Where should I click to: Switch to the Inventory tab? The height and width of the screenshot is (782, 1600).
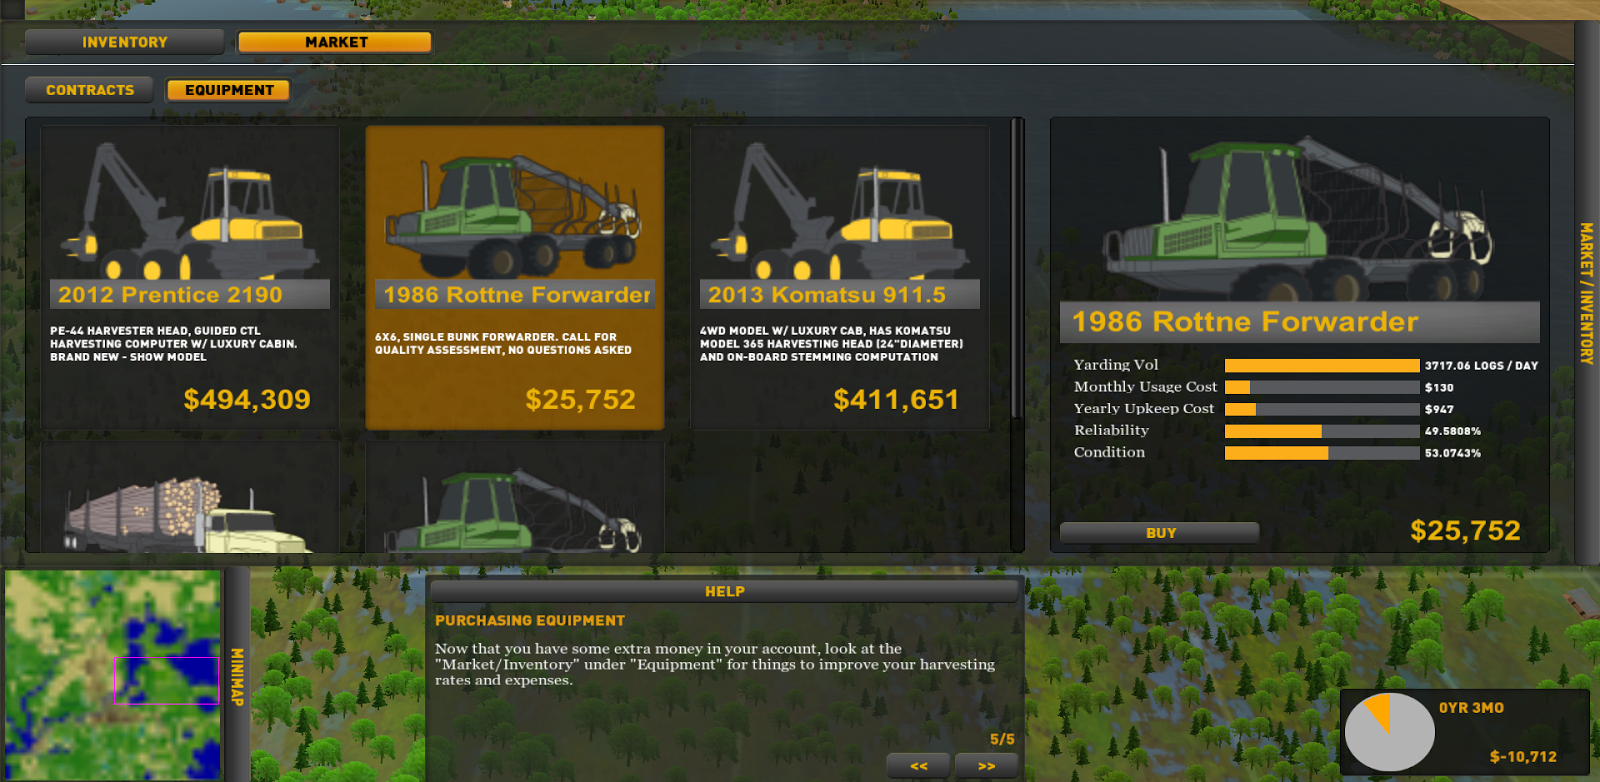coord(125,42)
